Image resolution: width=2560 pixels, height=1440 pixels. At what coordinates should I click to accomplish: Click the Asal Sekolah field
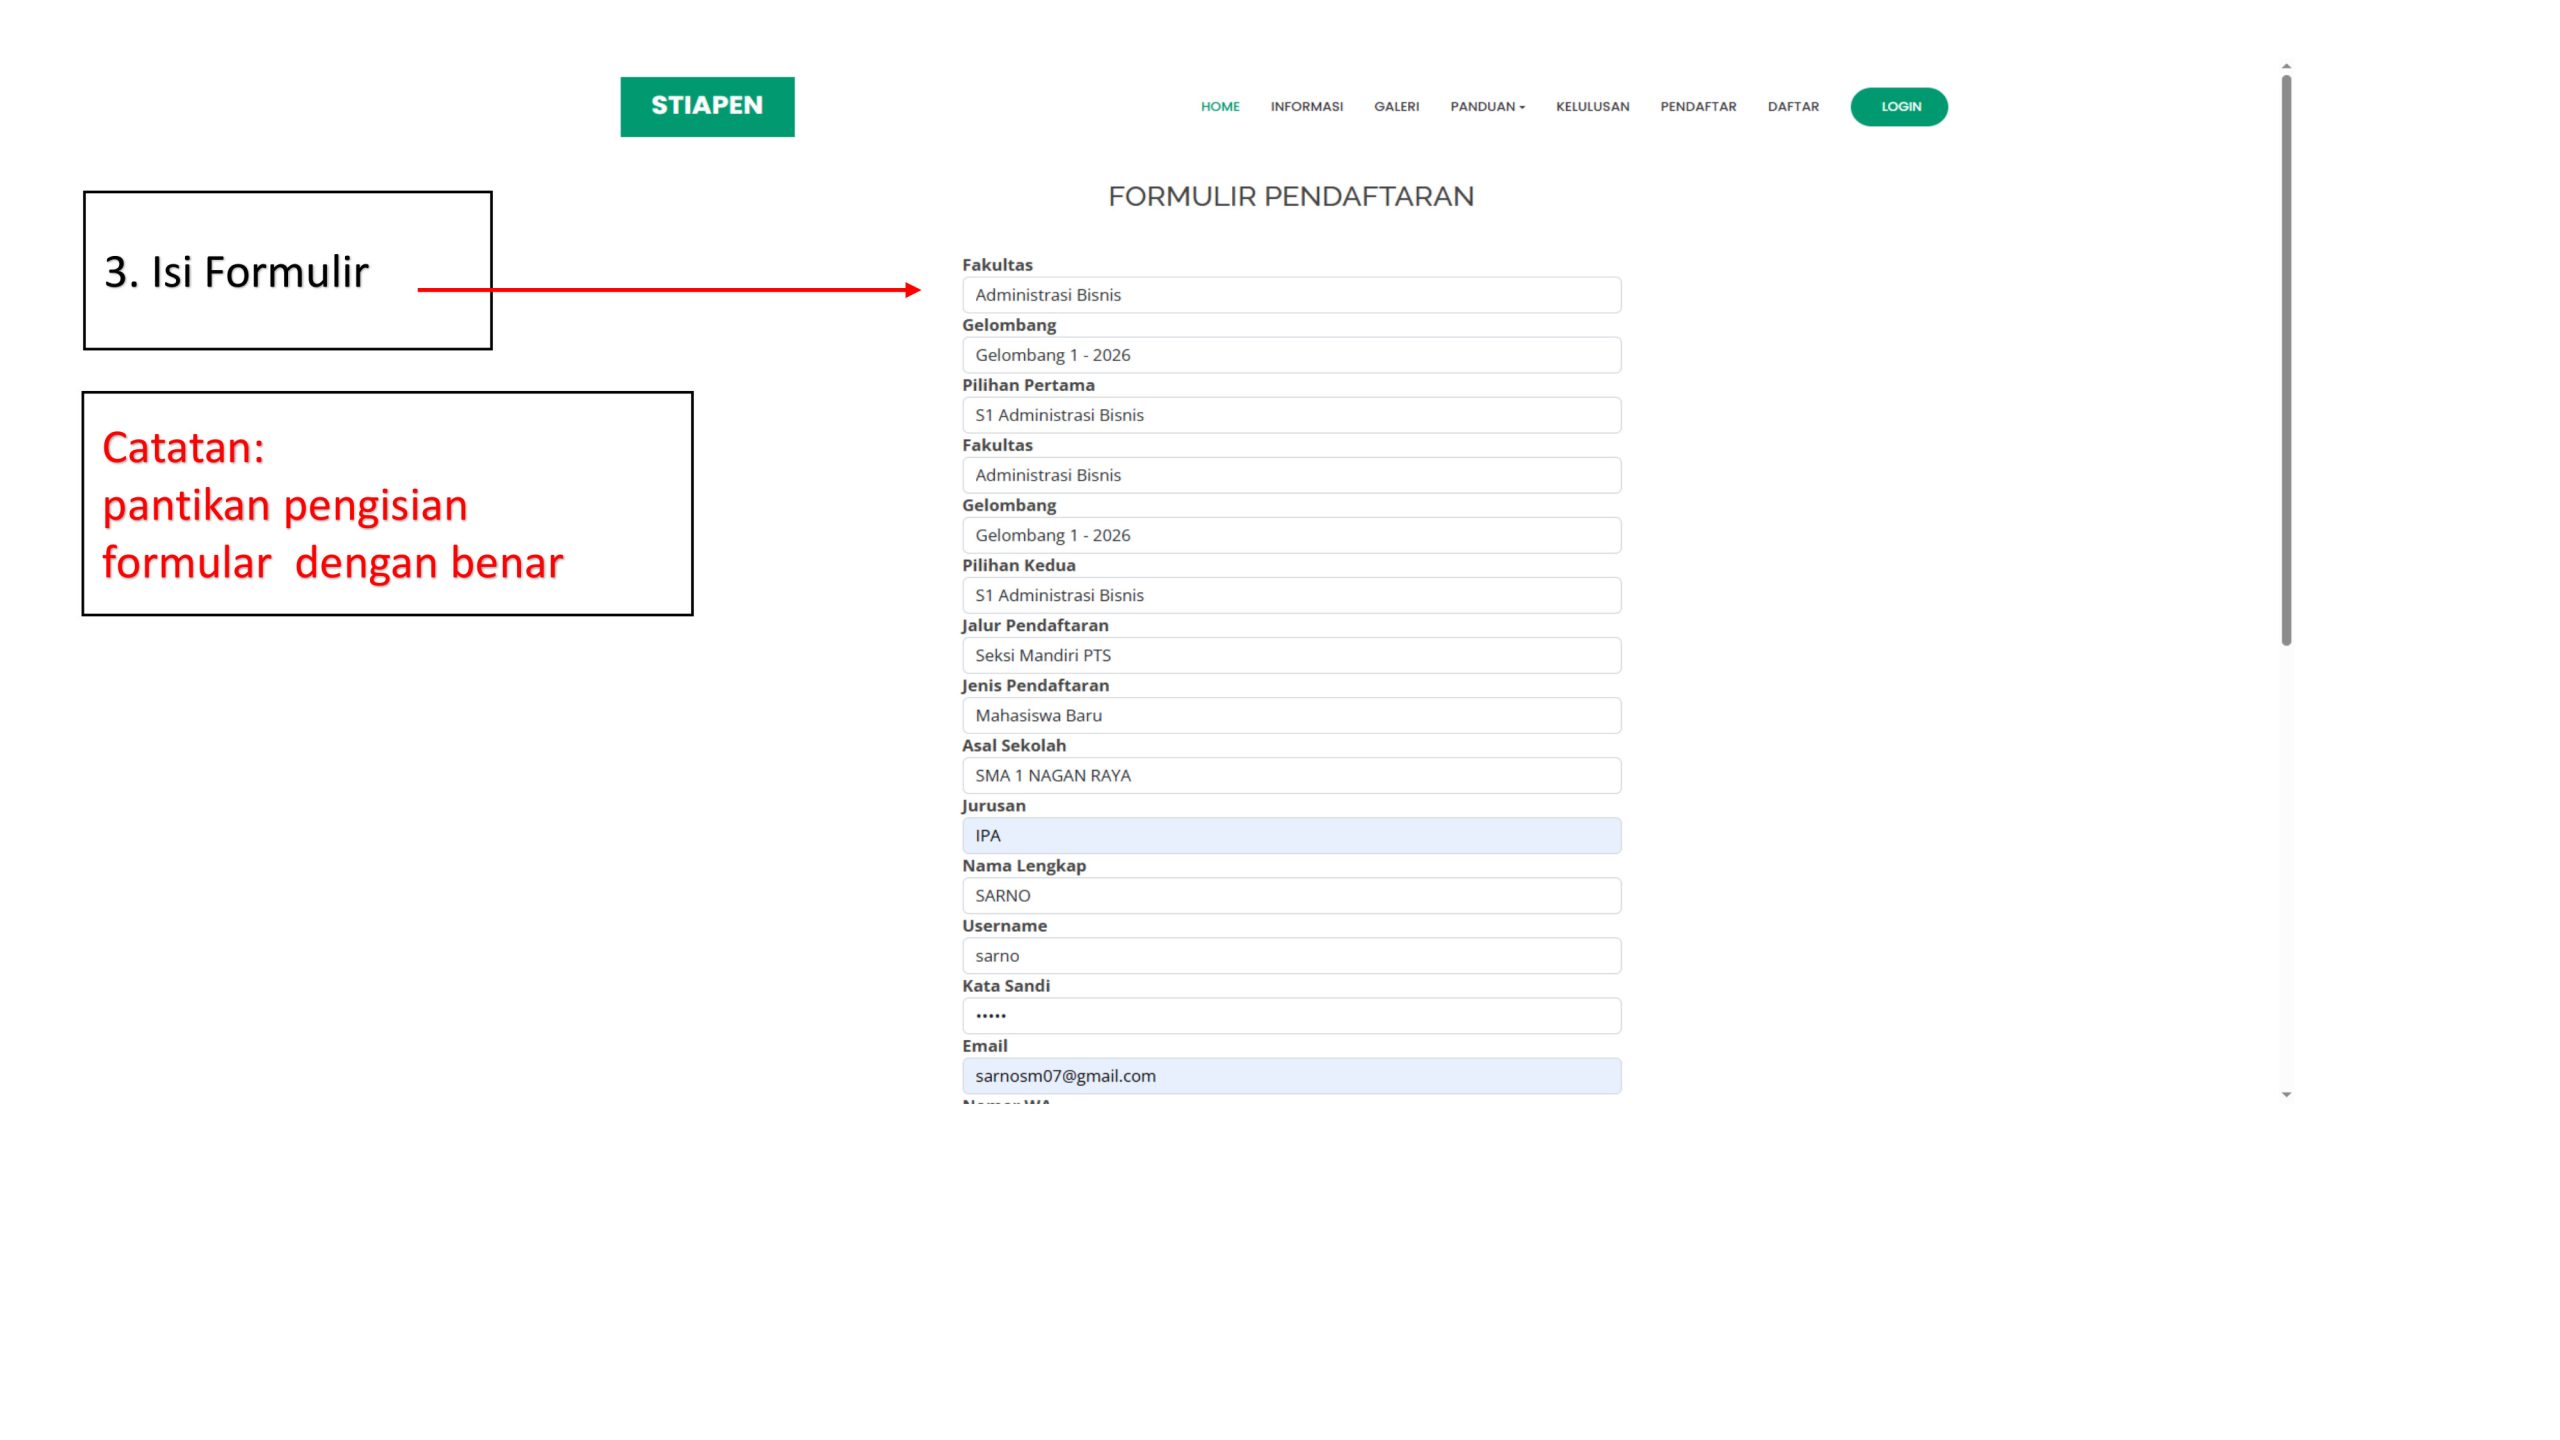click(x=1290, y=775)
